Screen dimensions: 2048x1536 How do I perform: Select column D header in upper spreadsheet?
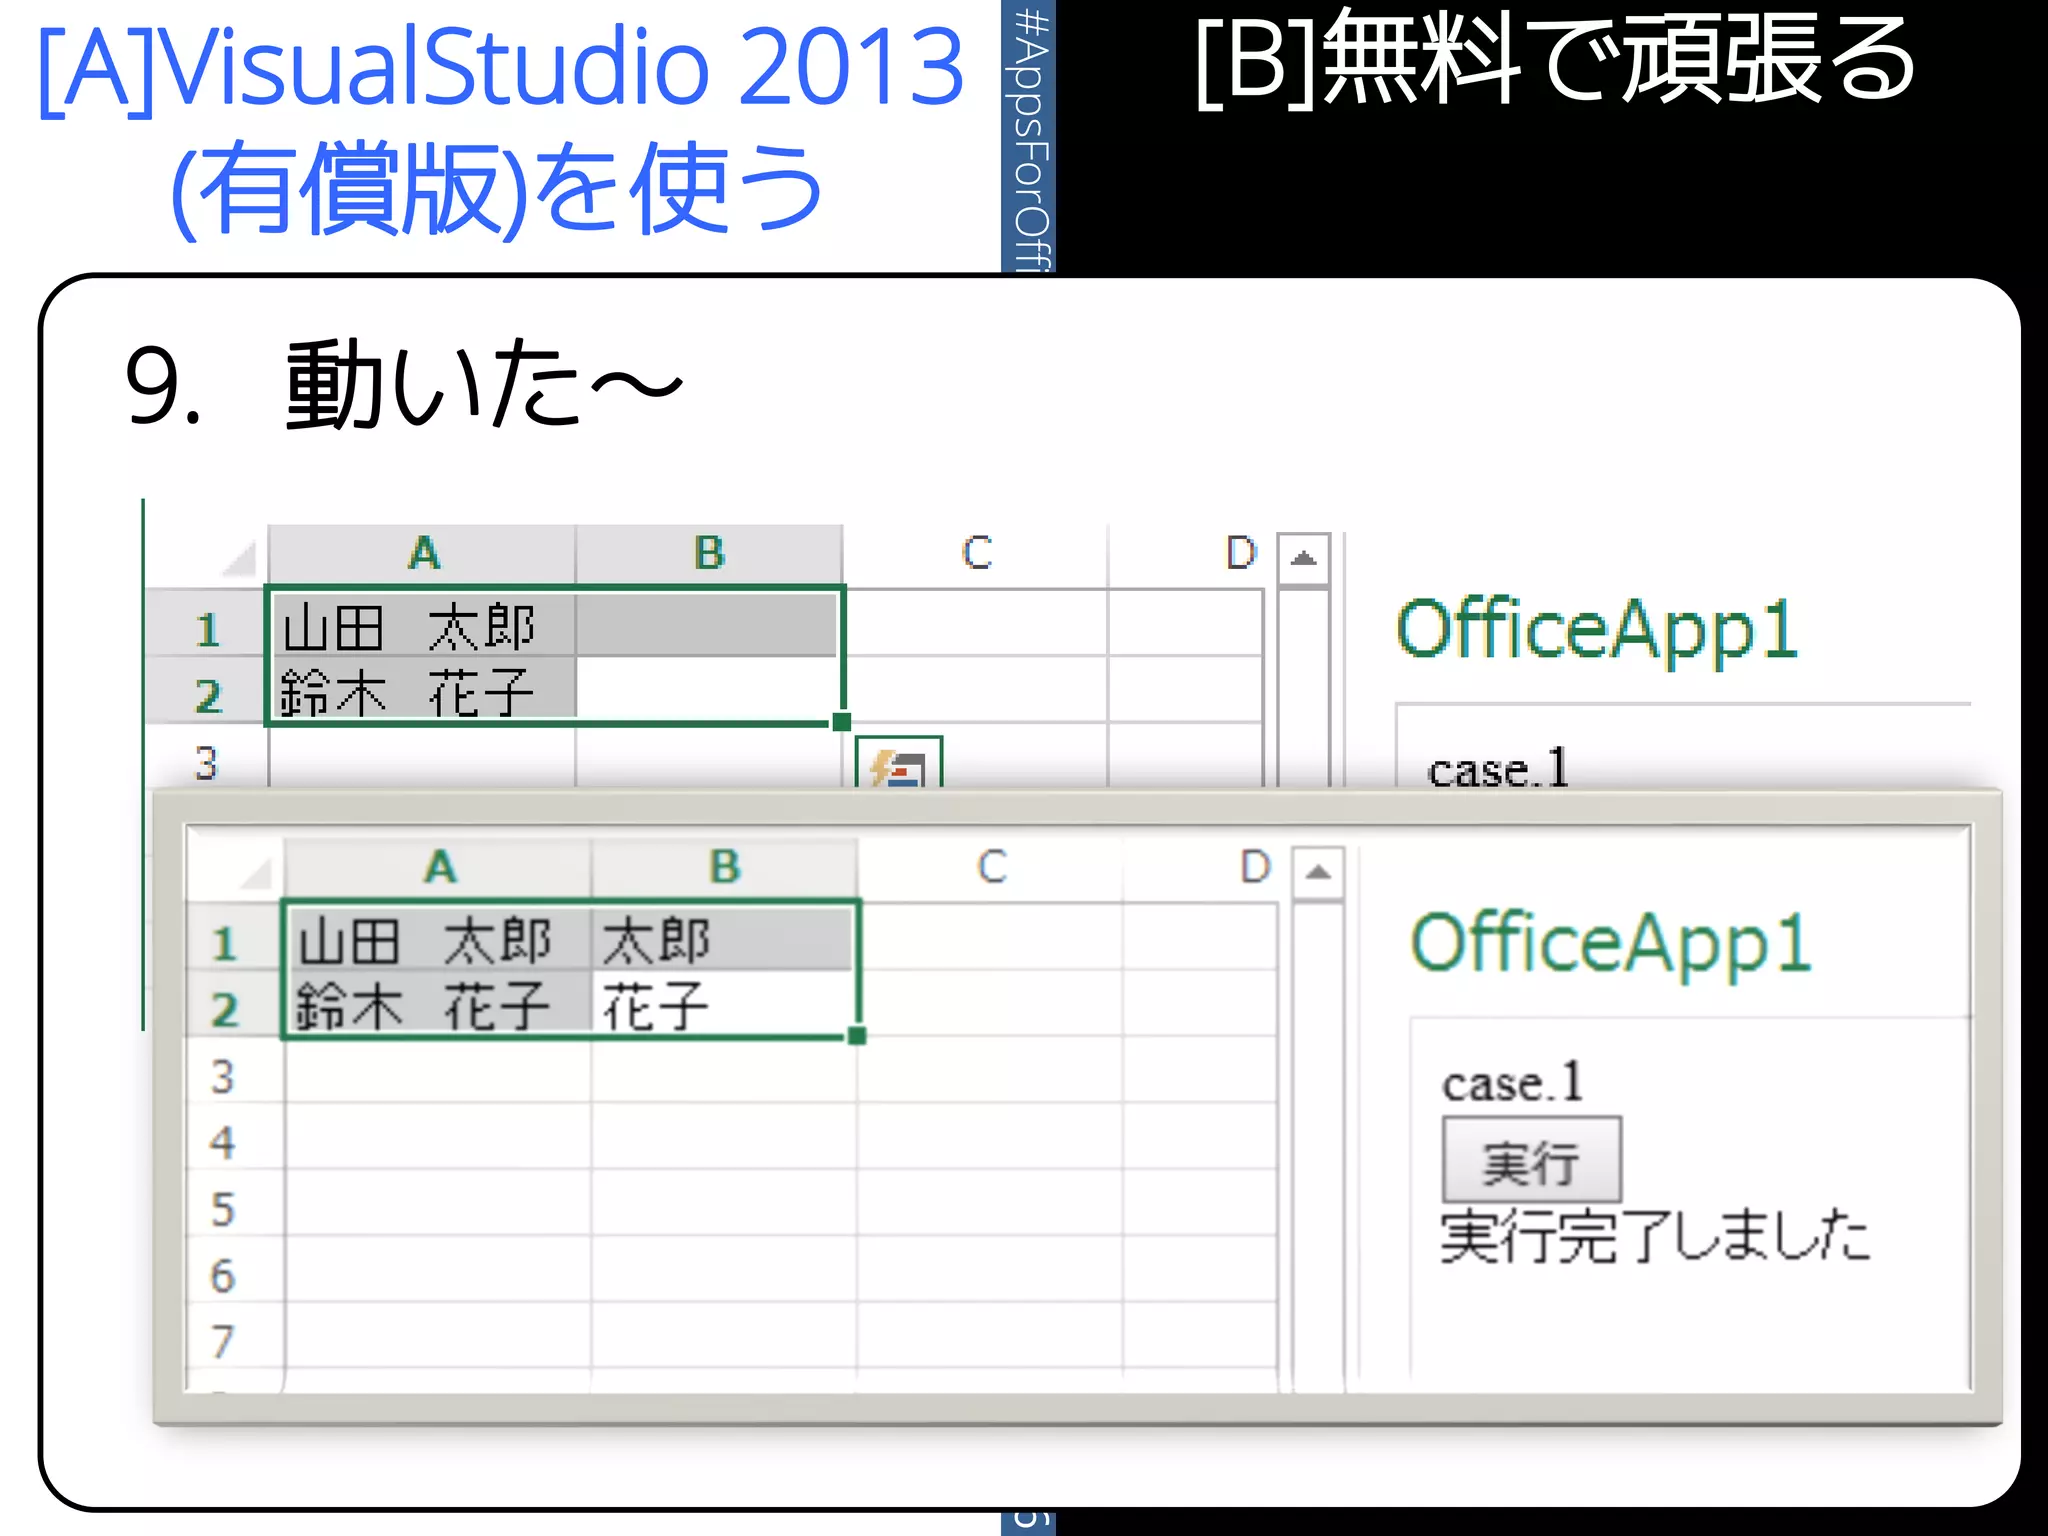tap(1186, 553)
